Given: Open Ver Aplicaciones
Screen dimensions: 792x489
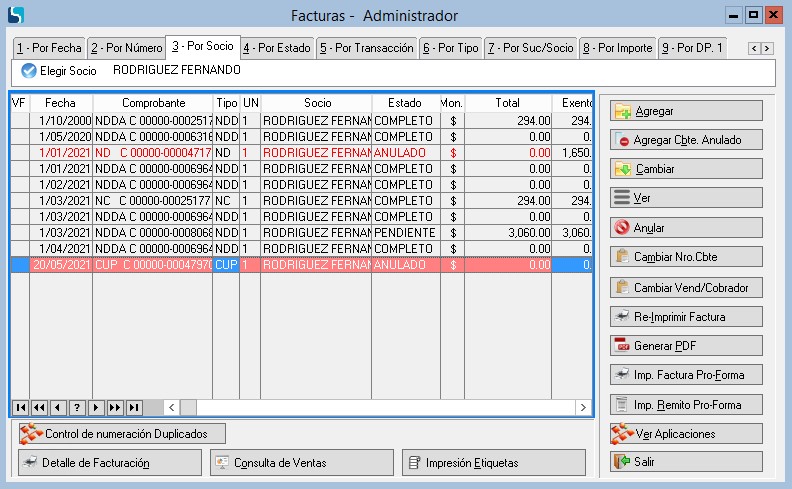Looking at the screenshot, I should click(x=685, y=434).
